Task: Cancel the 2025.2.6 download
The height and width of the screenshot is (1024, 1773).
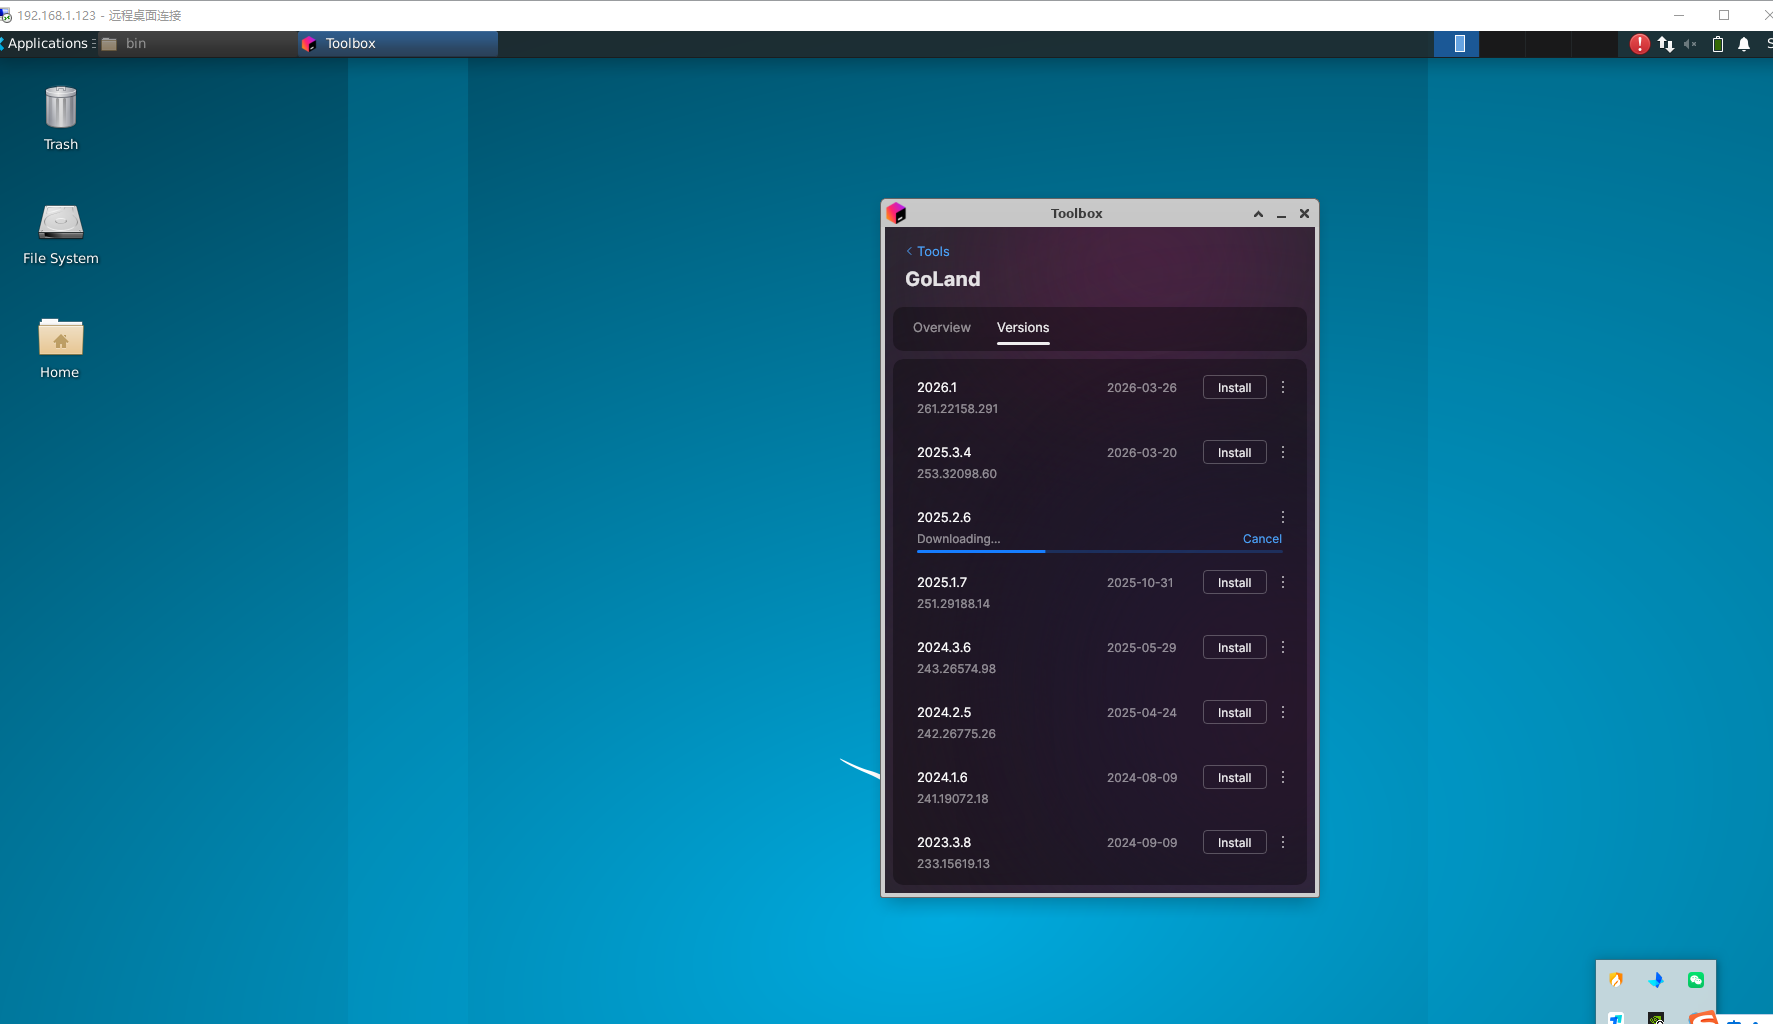Action: (1262, 538)
